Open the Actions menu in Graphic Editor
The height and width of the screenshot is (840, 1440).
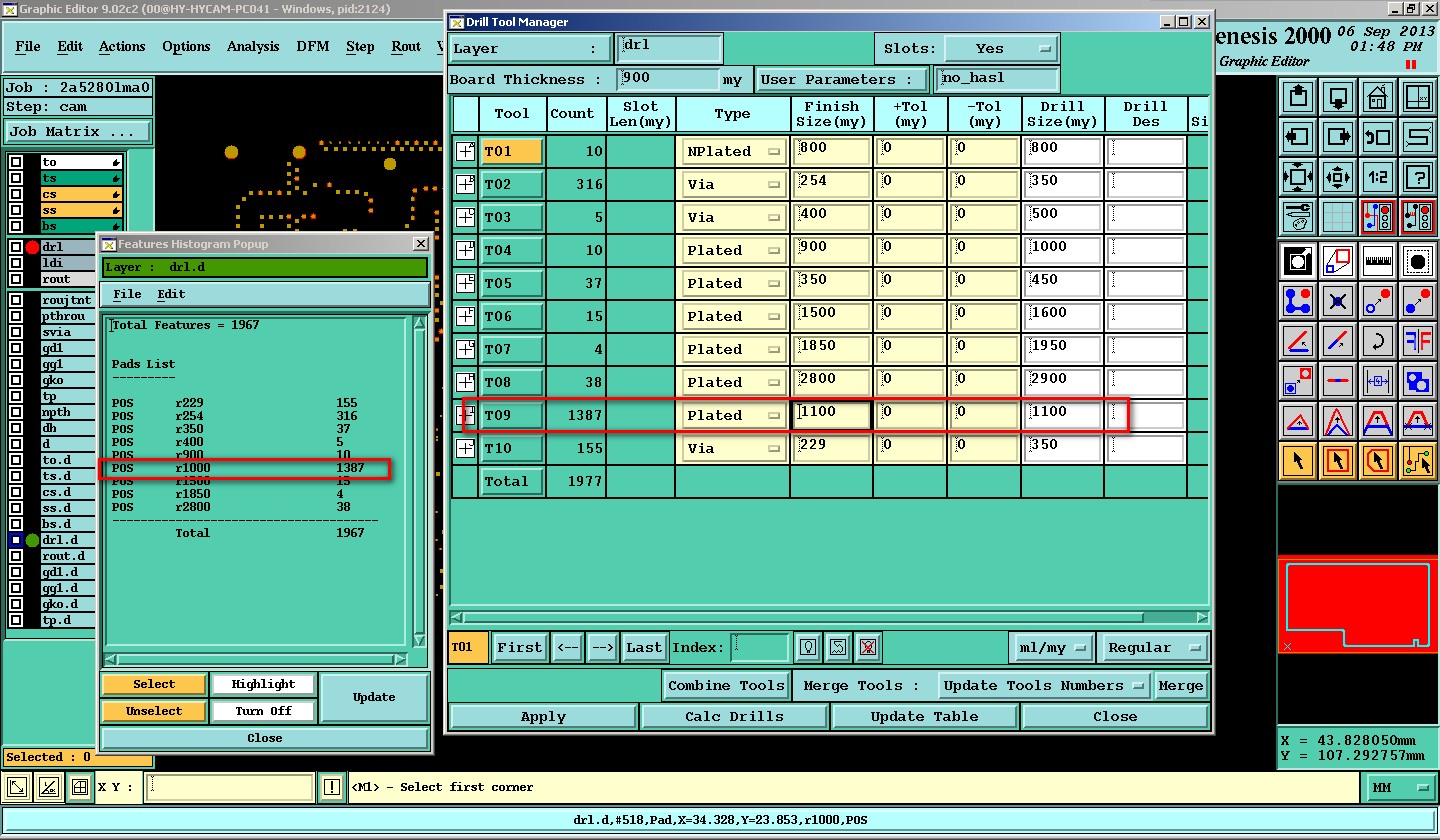[x=122, y=47]
